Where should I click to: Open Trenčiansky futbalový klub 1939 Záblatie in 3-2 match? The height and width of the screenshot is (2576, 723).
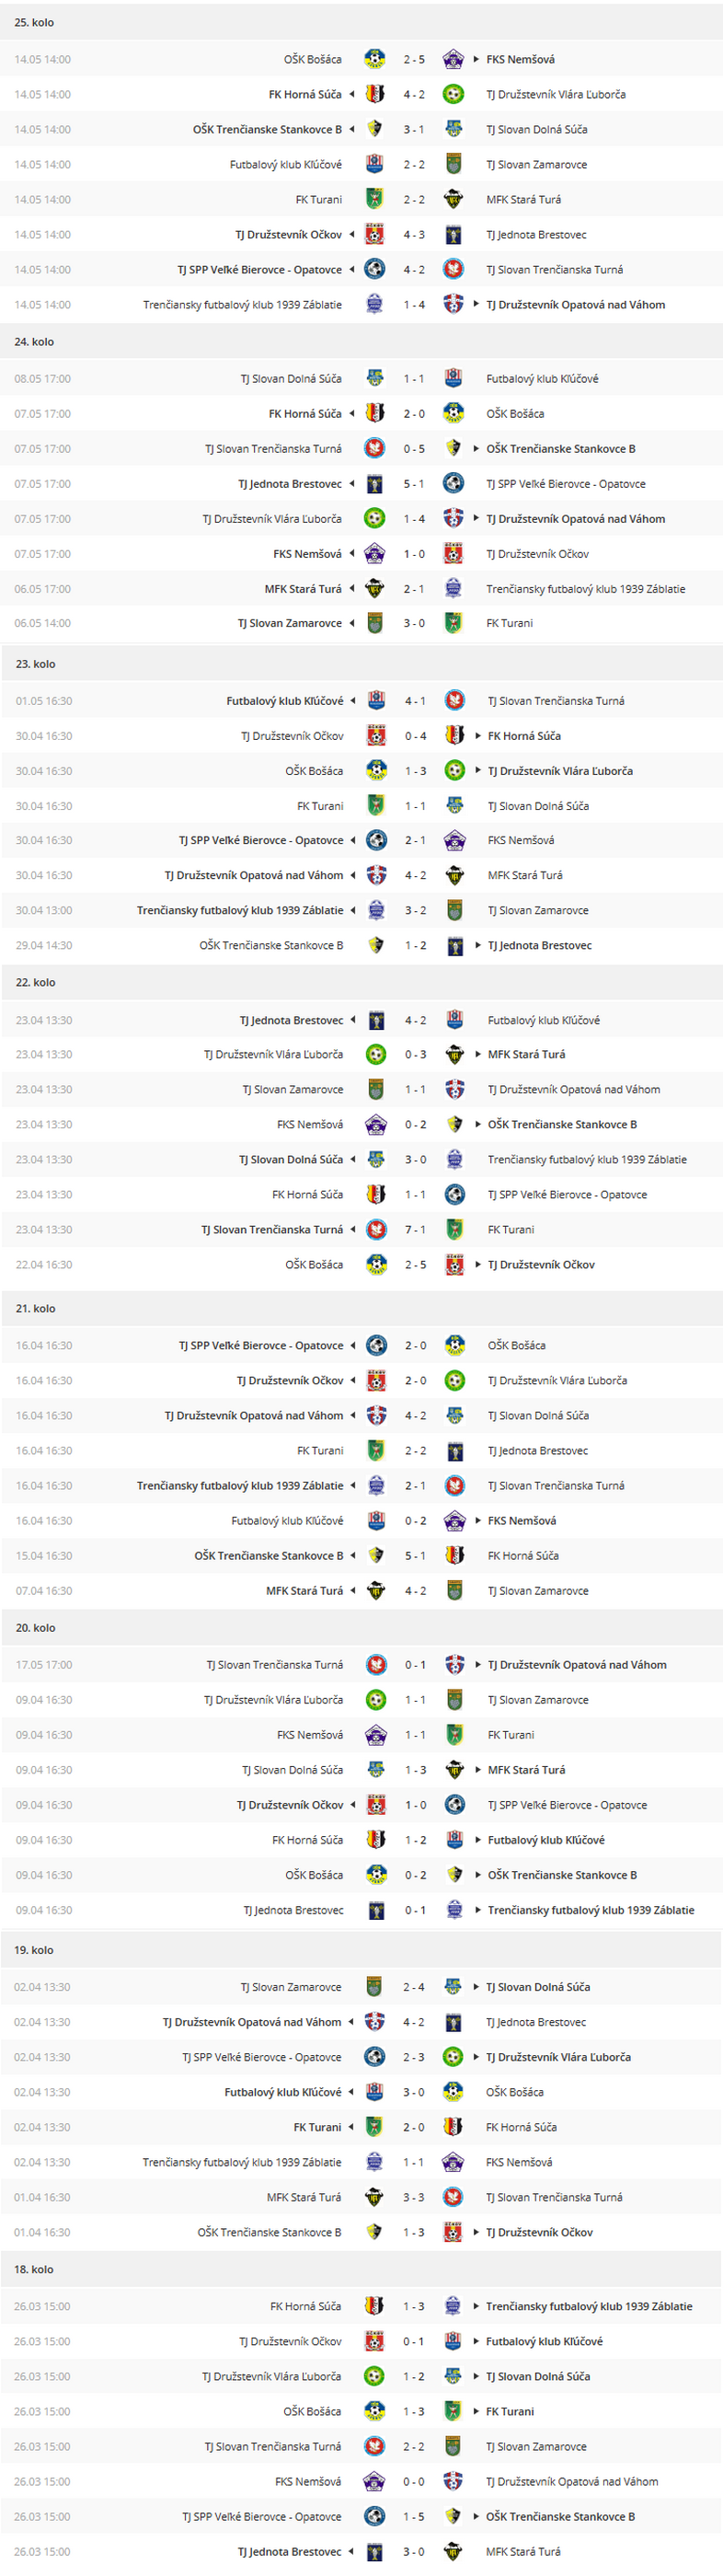click(x=240, y=911)
